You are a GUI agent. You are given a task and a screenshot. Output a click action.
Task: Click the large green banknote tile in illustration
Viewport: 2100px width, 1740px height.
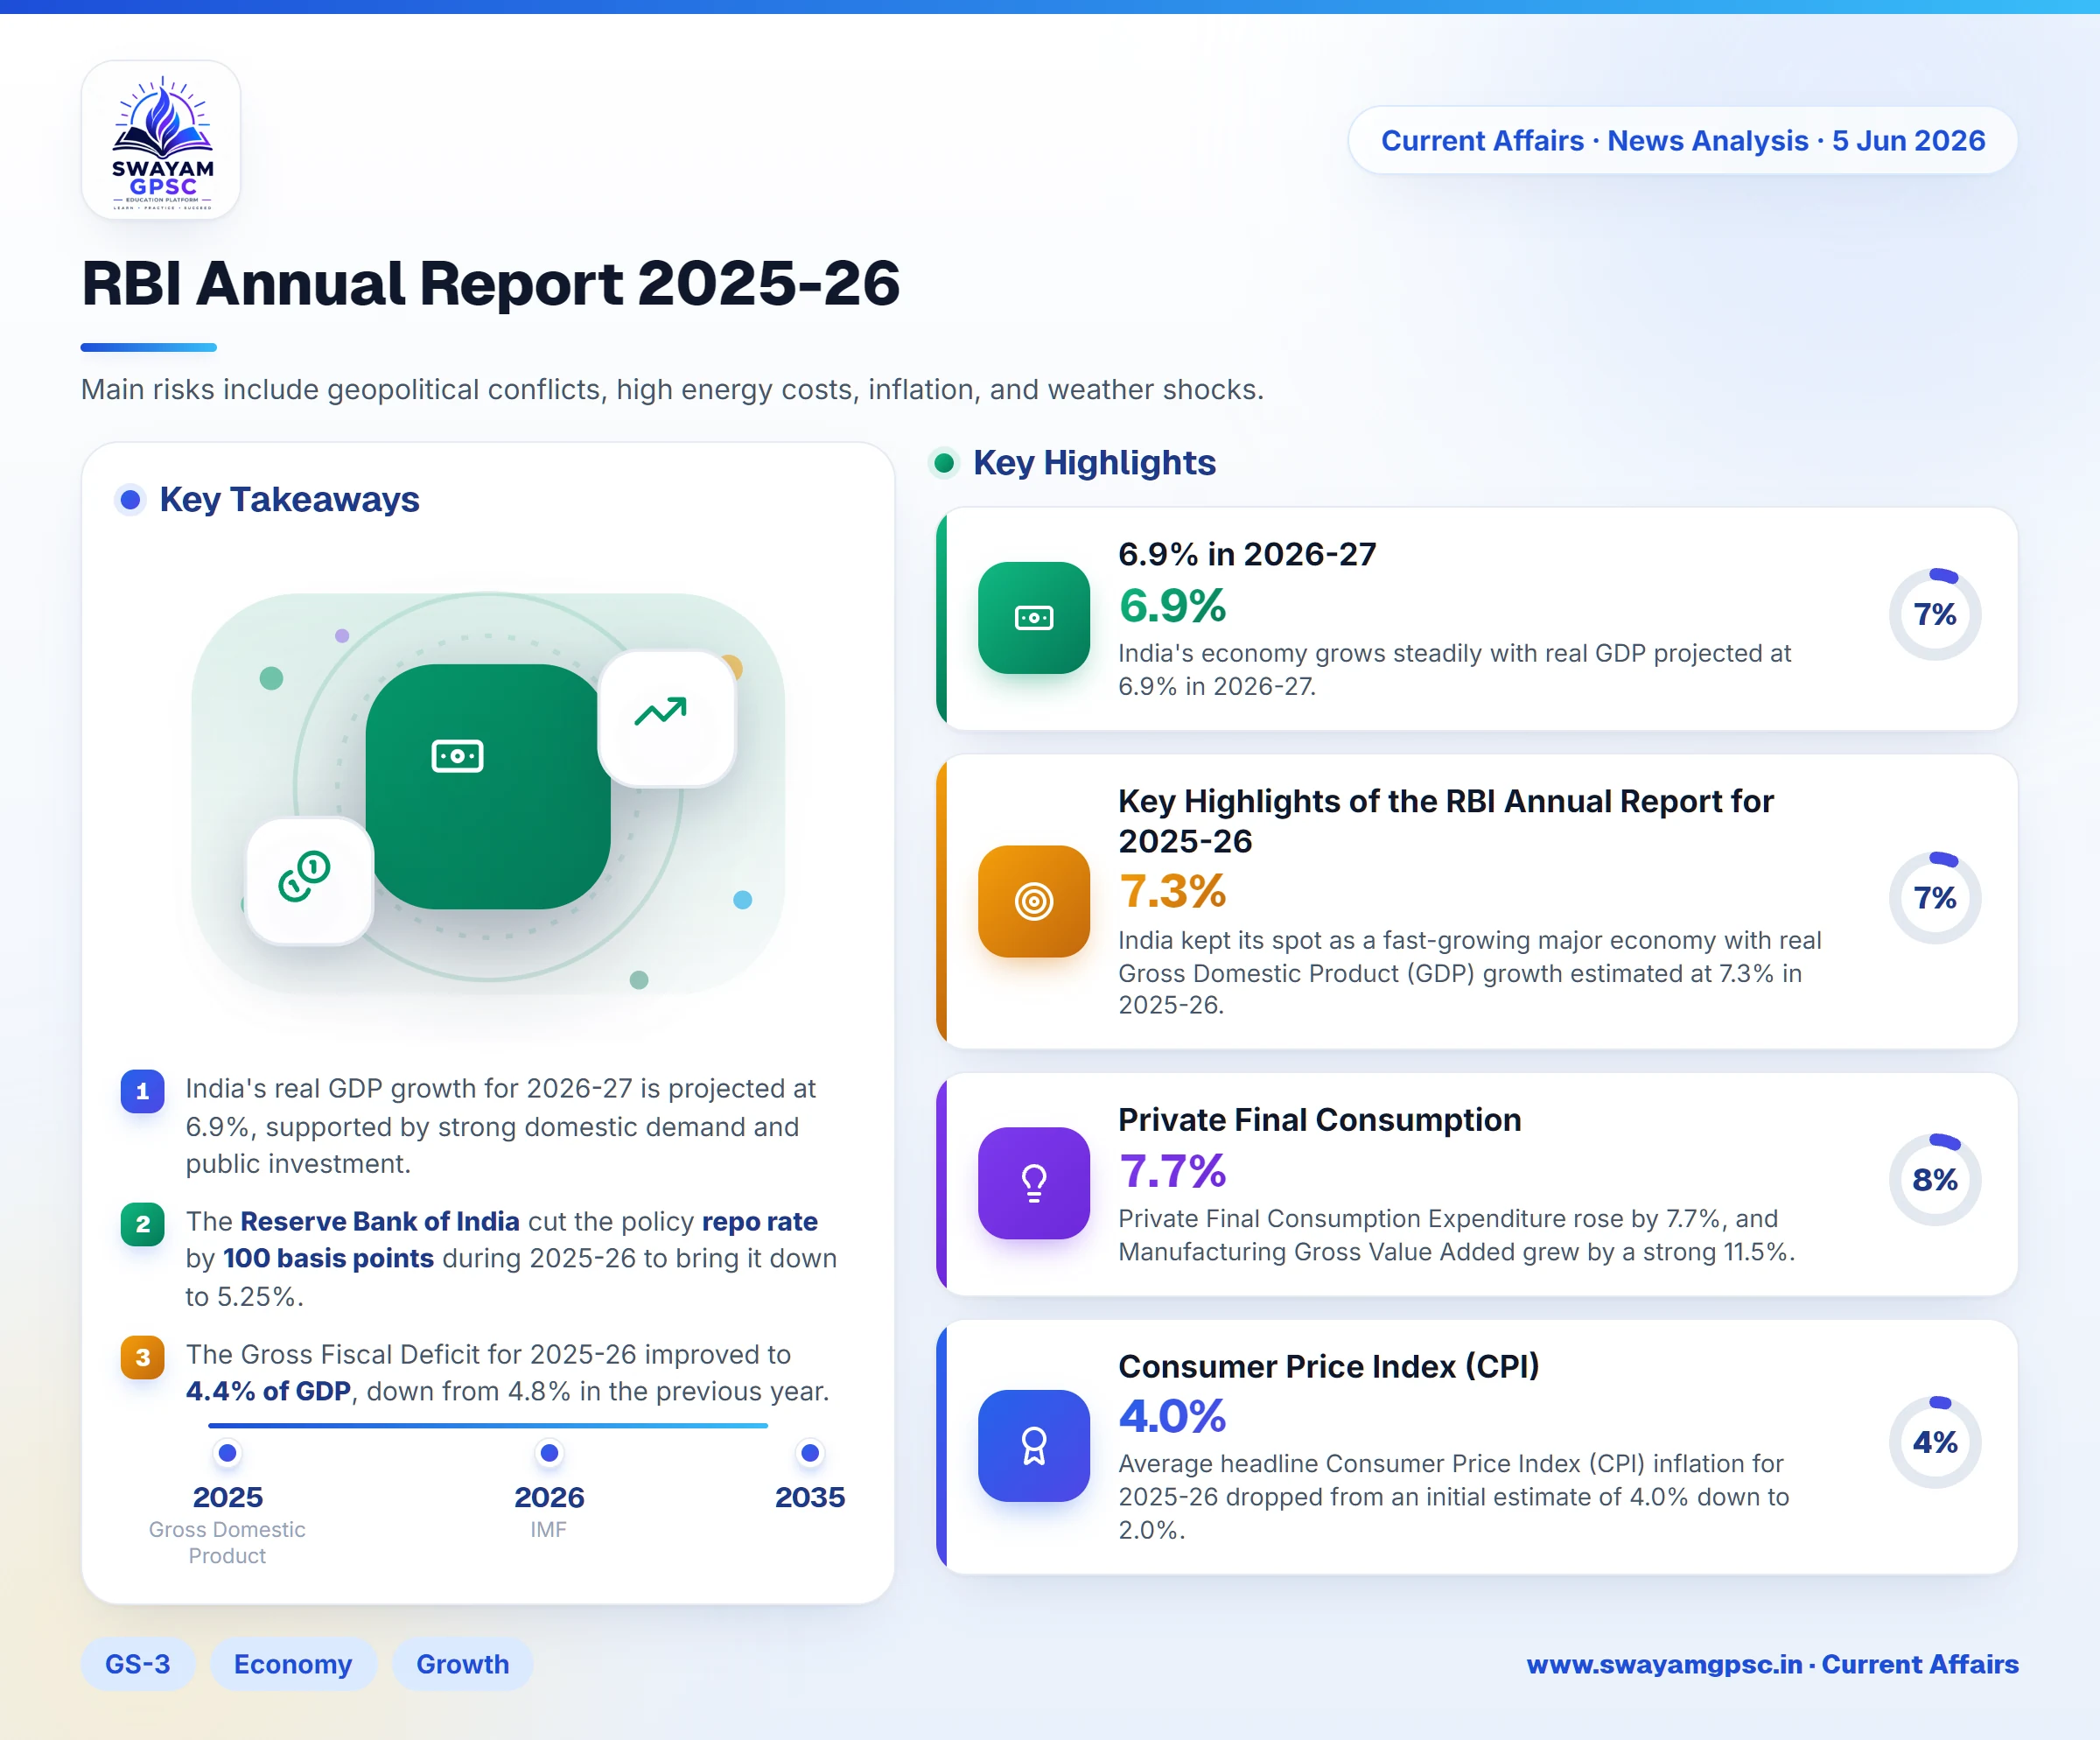tap(488, 786)
